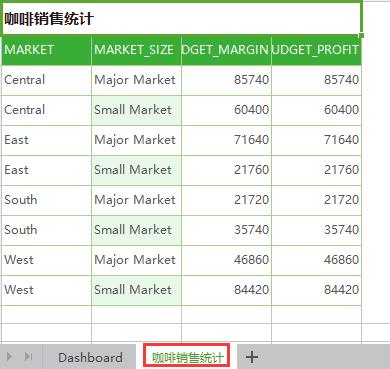The height and width of the screenshot is (369, 390).
Task: Click Major Market cell in first South row
Action: point(137,200)
